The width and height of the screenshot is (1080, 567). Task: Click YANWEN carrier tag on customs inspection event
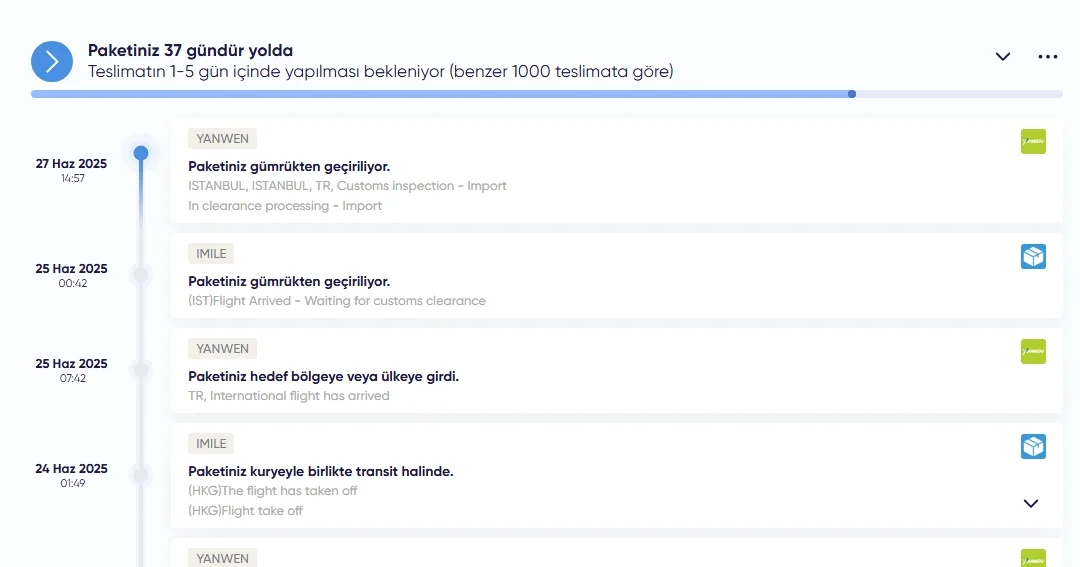(222, 139)
